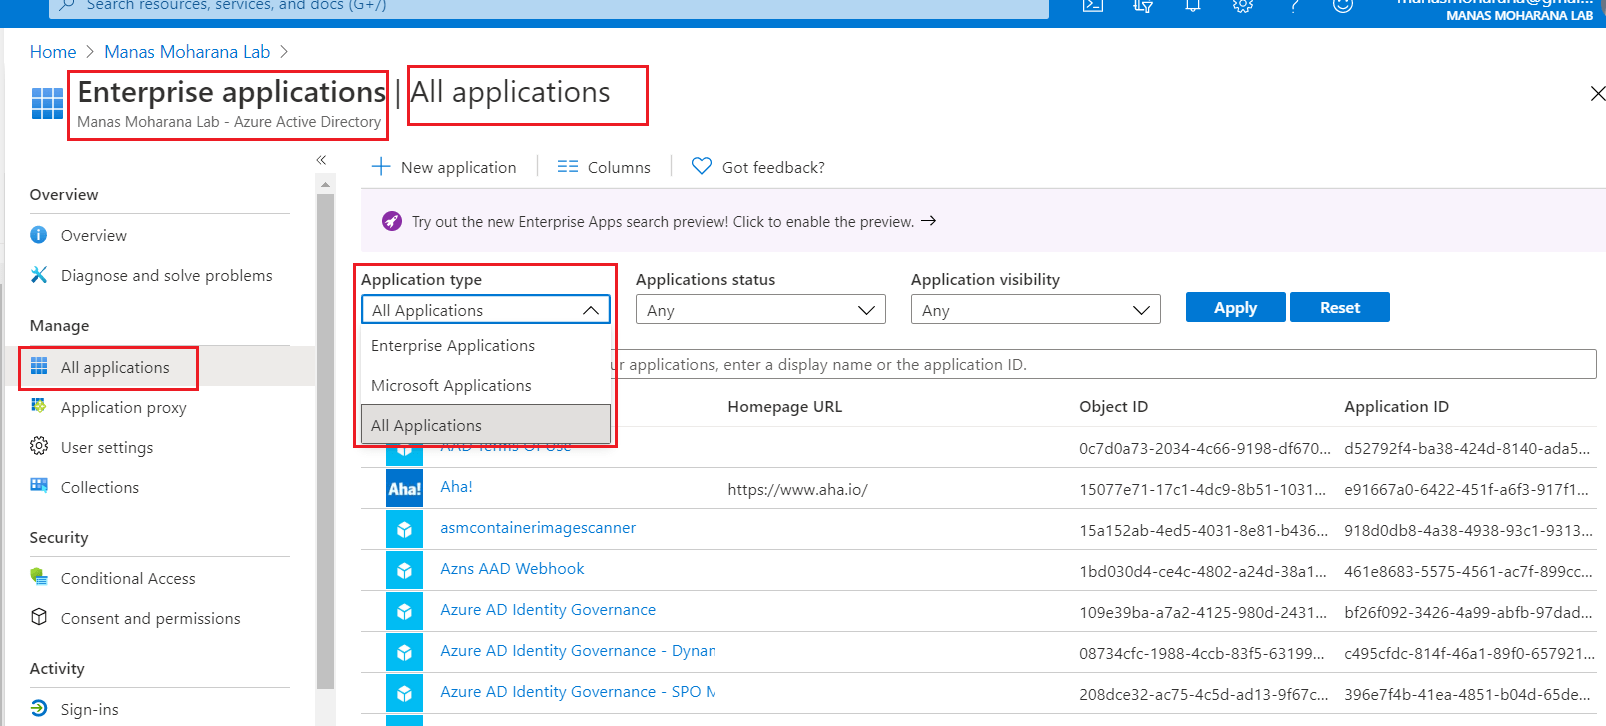Click the heart icon beside Got feedback
The image size is (1606, 726).
click(702, 166)
